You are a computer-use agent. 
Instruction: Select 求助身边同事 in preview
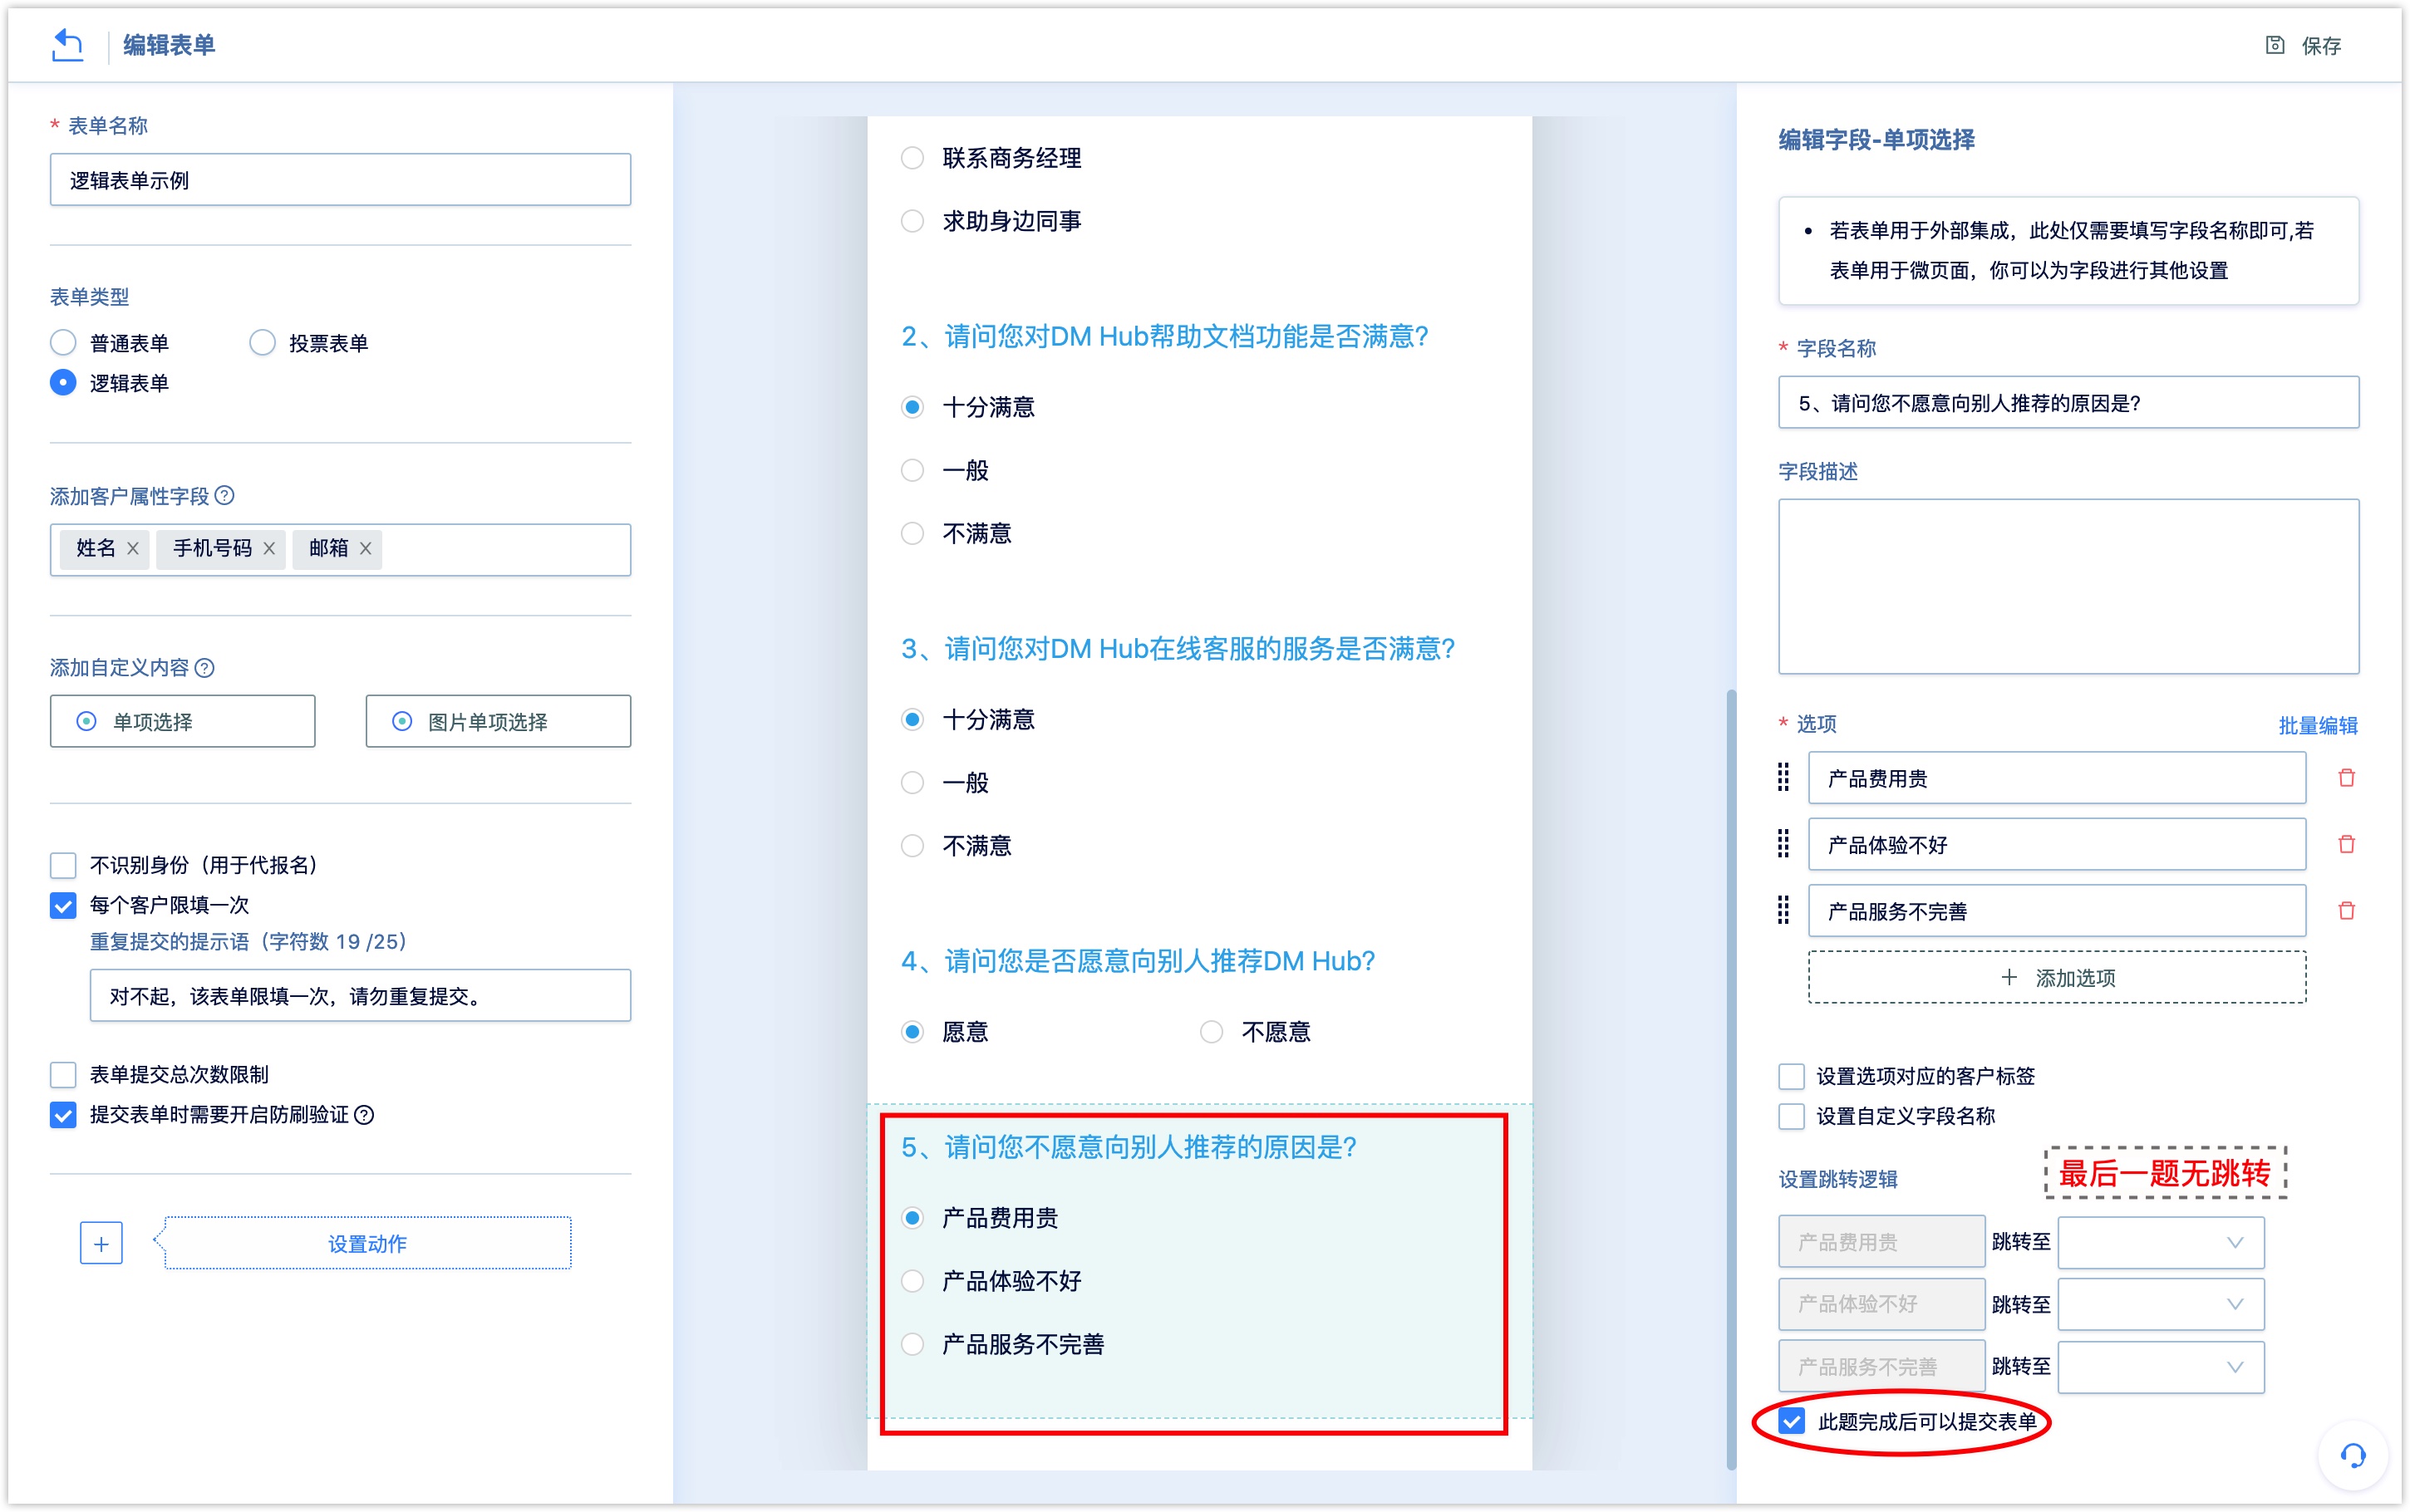tap(912, 221)
